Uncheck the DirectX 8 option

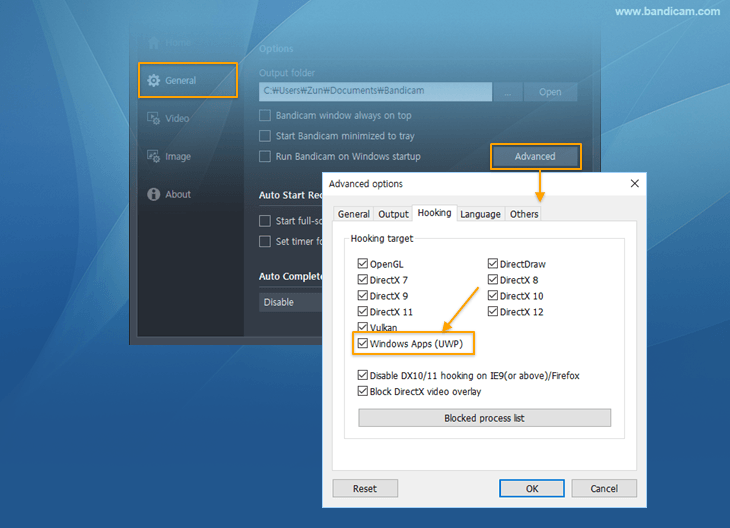[x=493, y=280]
